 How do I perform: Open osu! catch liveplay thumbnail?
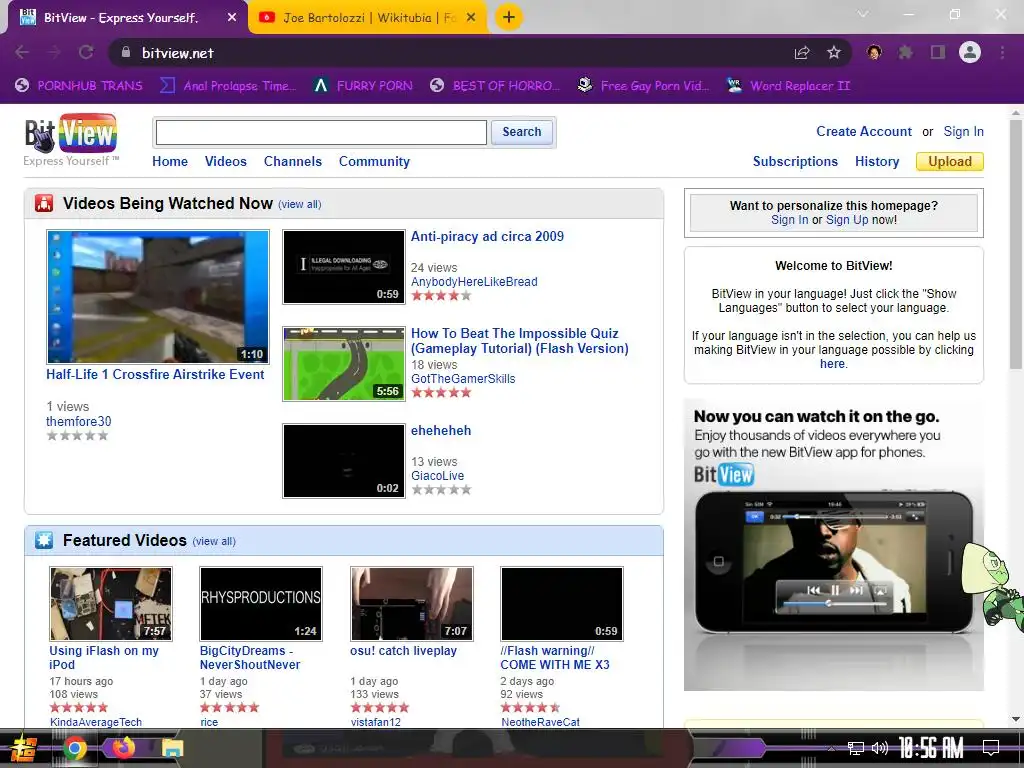411,603
